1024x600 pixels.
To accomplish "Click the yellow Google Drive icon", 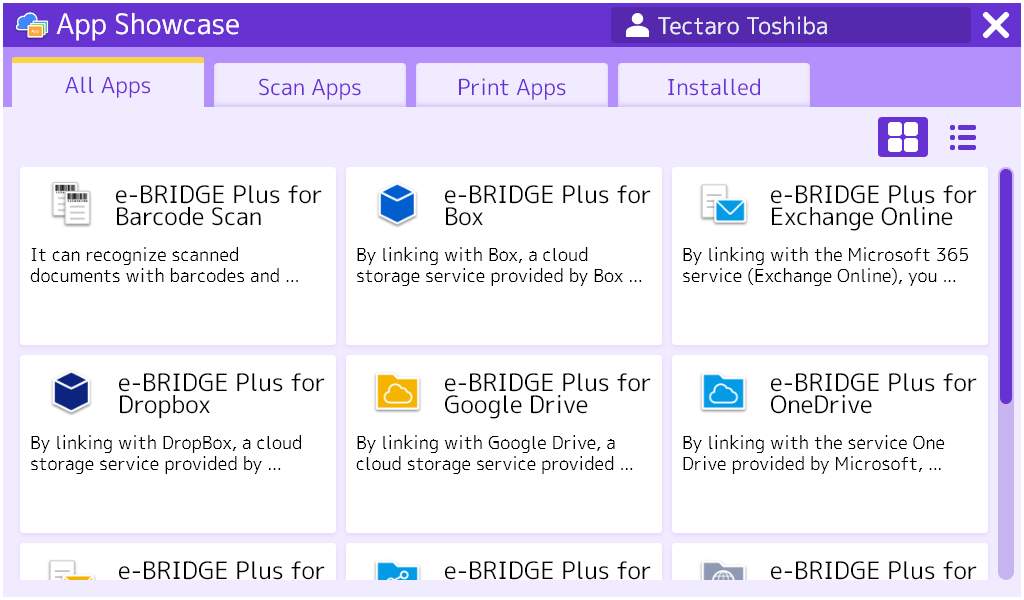I will [x=397, y=392].
